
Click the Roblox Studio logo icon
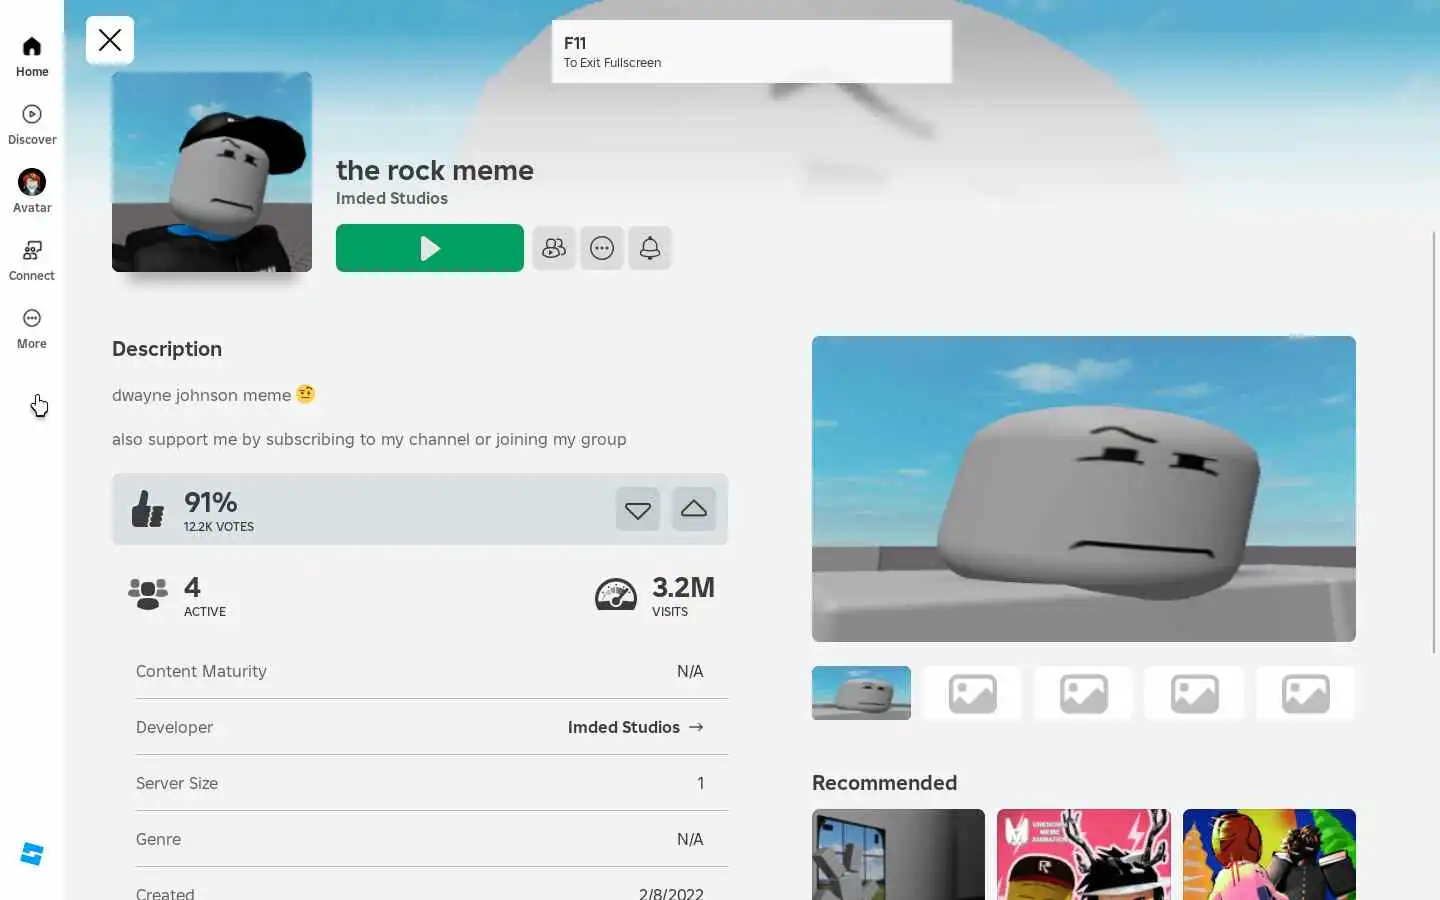pos(32,854)
